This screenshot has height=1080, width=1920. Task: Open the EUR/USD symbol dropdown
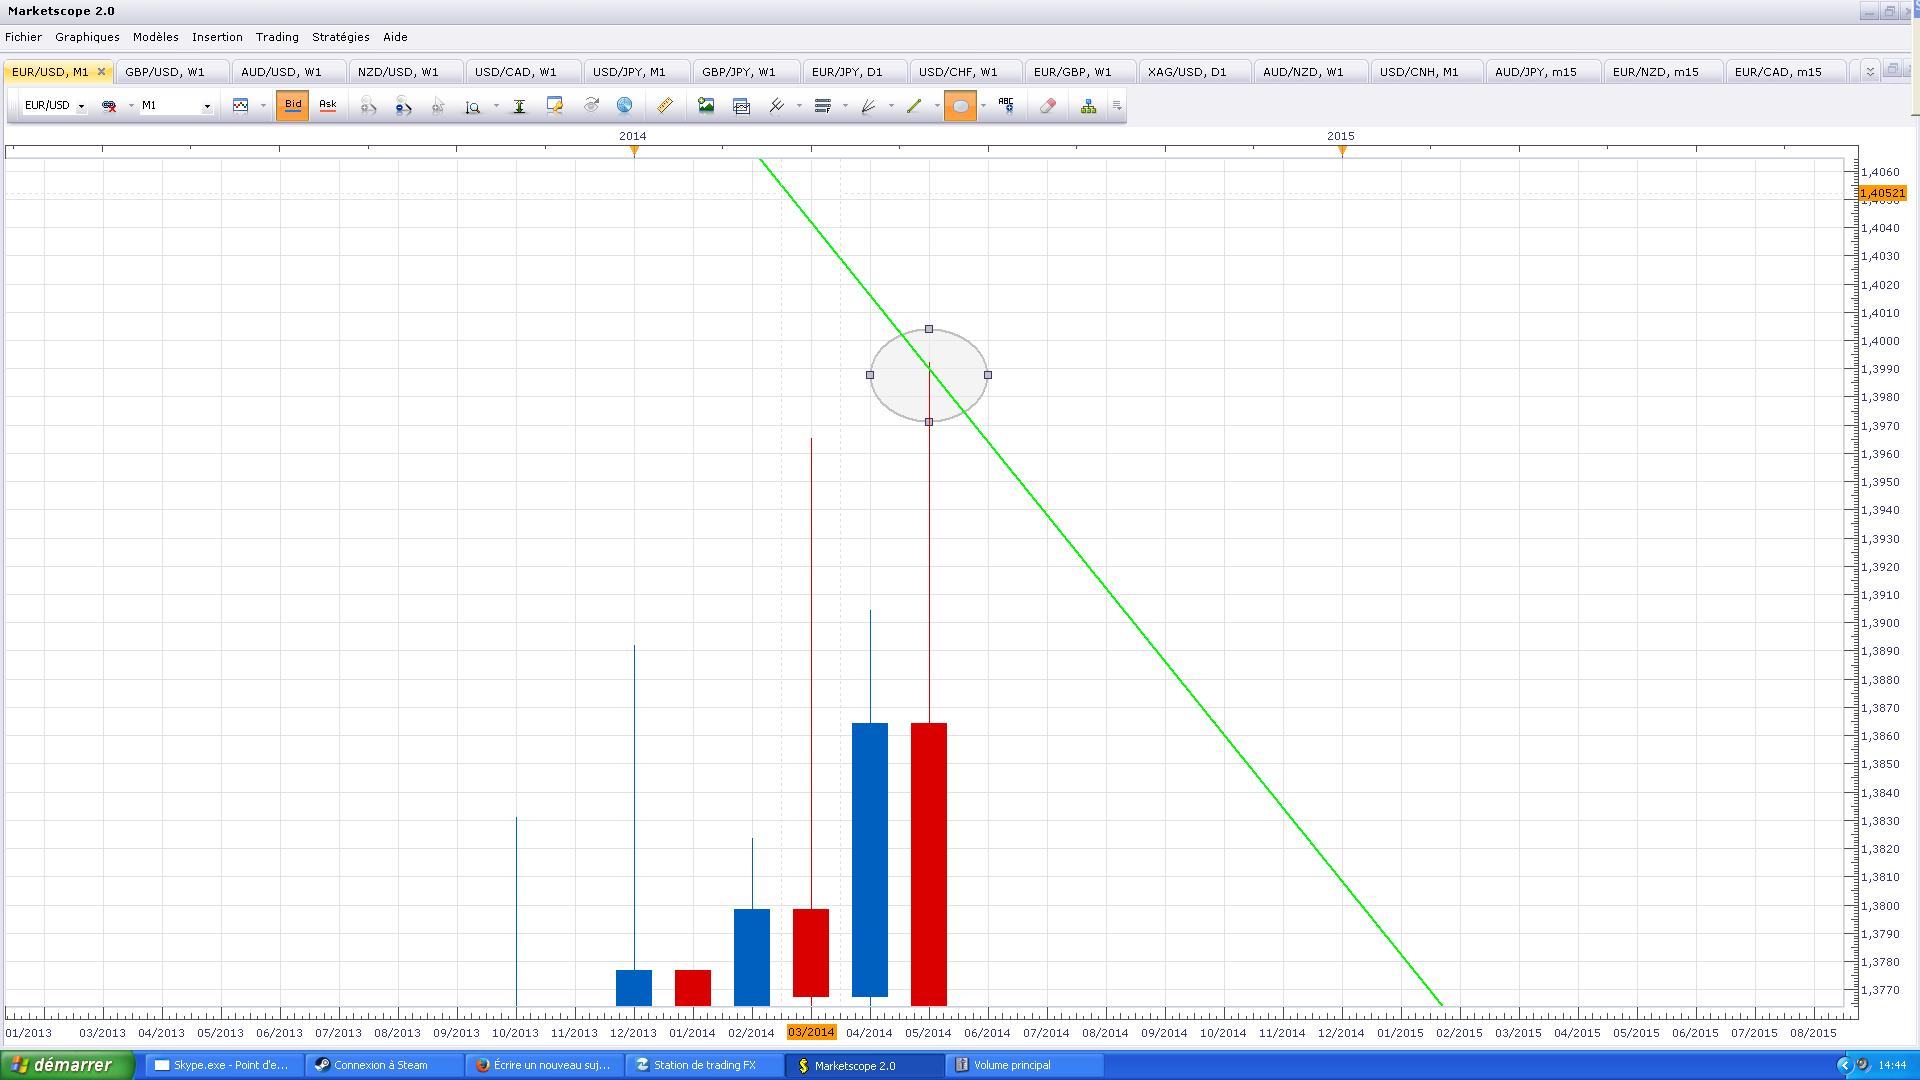[81, 106]
